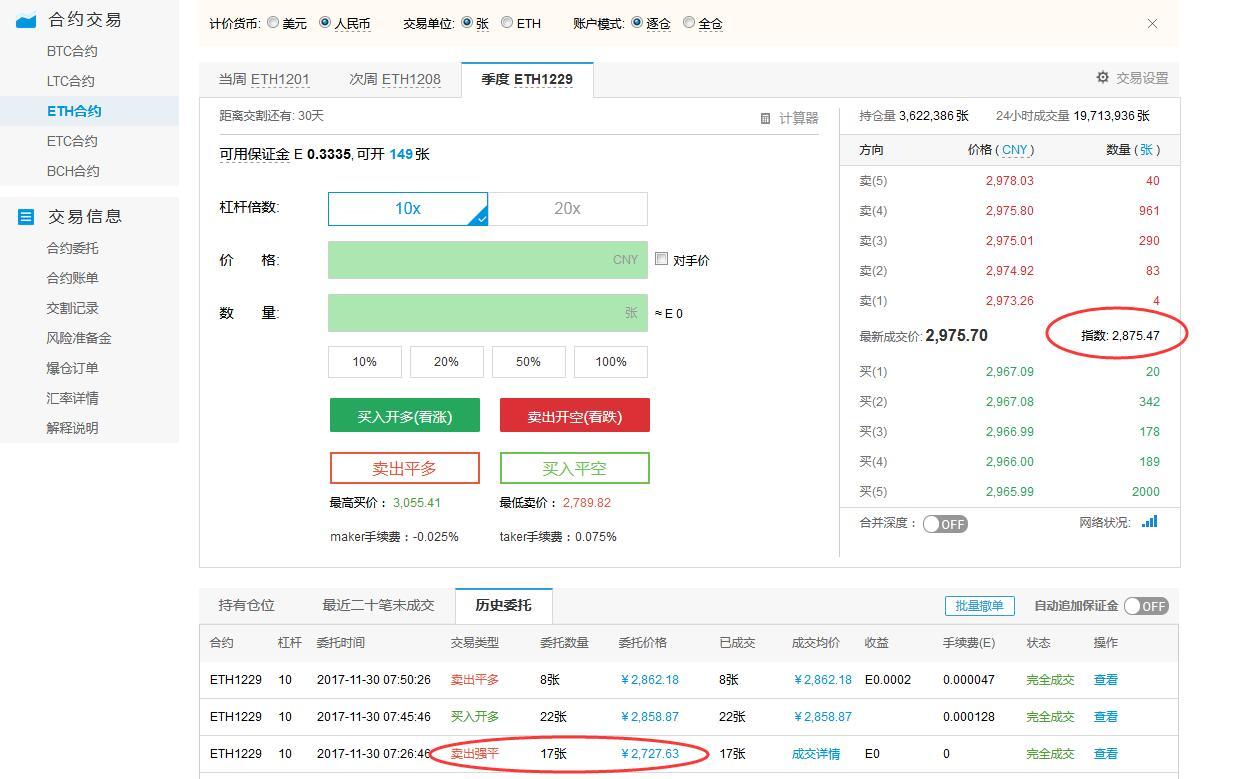Click 买(5) price 2,965.99
Image resolution: width=1248 pixels, height=779 pixels.
pyautogui.click(x=1010, y=492)
